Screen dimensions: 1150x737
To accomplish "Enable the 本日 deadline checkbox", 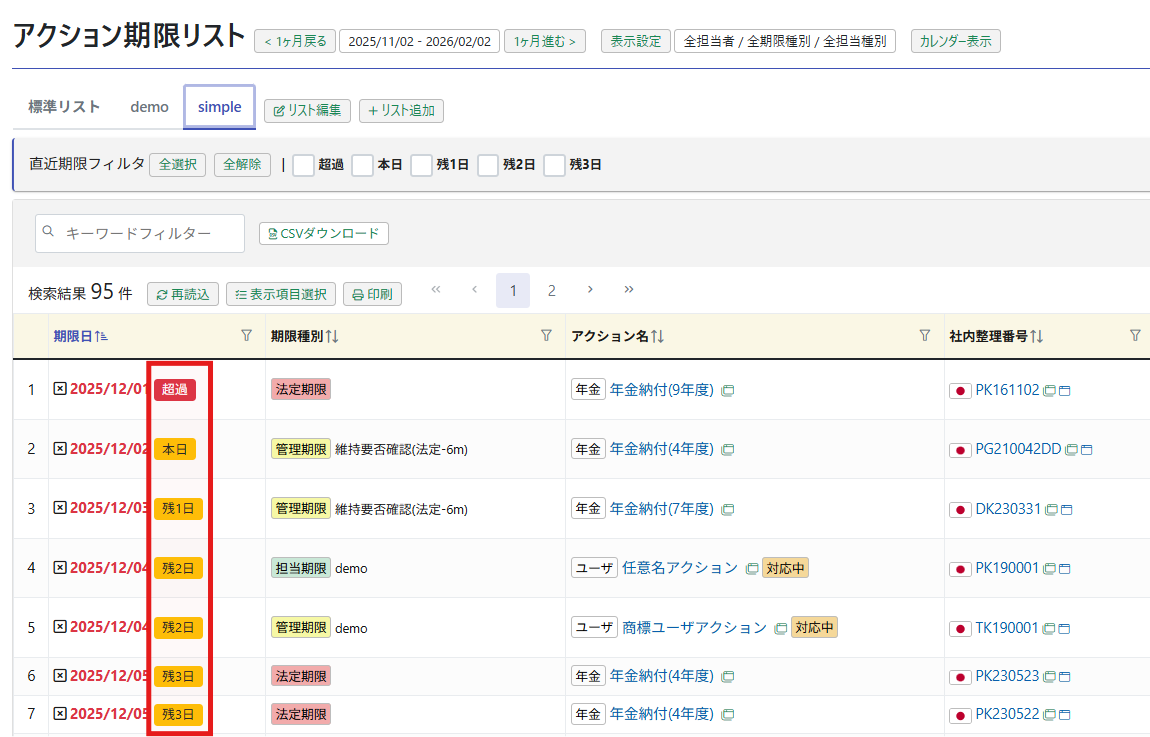I will 363,165.
